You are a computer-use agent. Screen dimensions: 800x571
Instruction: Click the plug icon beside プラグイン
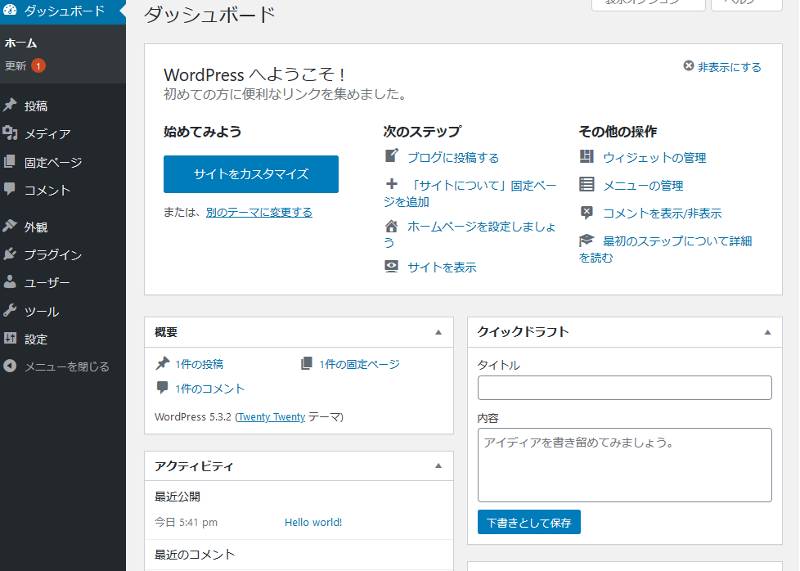pyautogui.click(x=10, y=254)
